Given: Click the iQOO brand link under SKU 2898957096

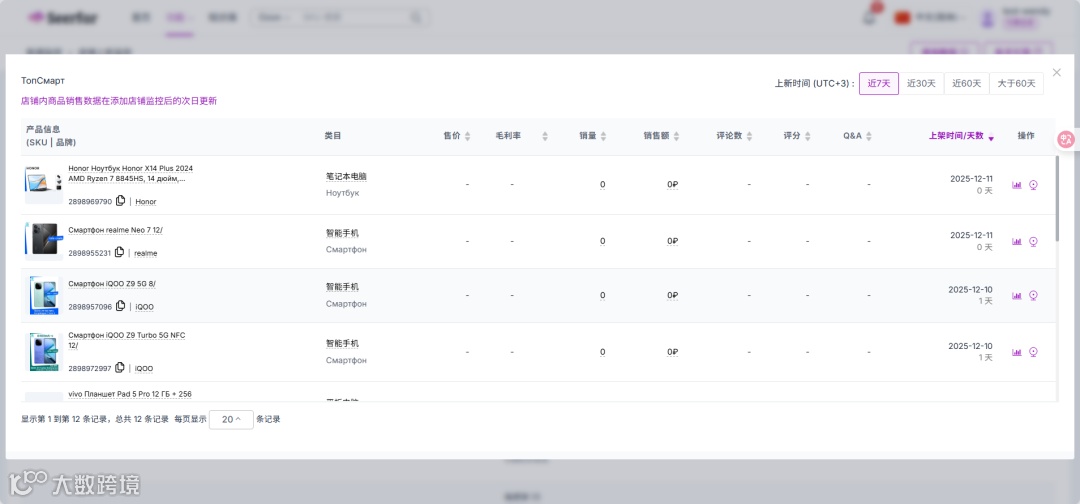Looking at the screenshot, I should coord(145,307).
